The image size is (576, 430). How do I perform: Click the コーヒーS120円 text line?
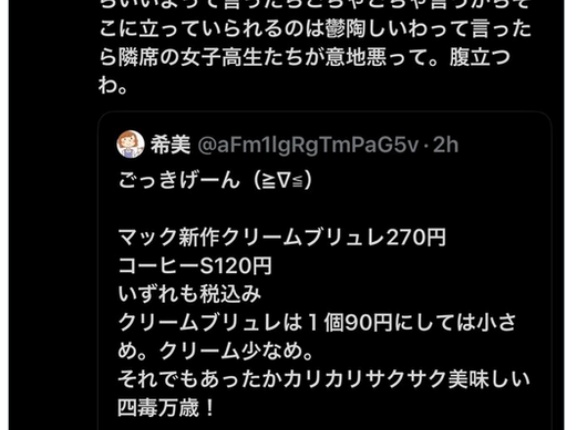pos(195,266)
